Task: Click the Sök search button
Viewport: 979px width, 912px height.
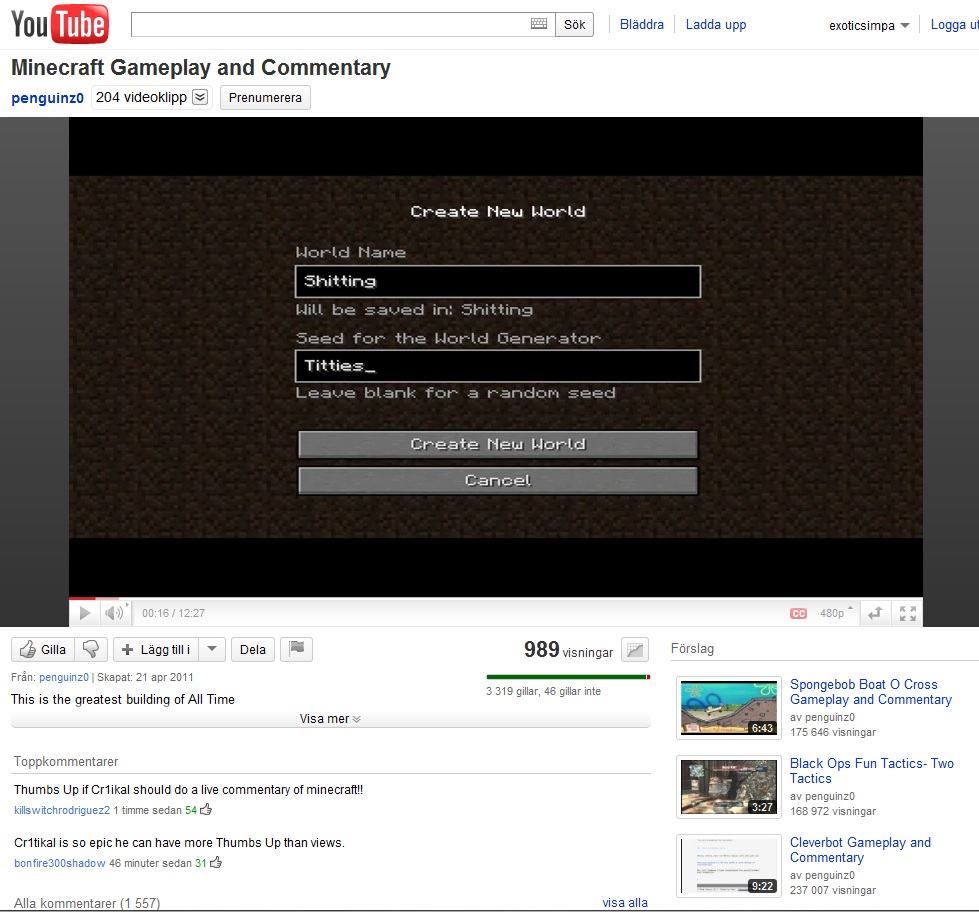Action: click(574, 24)
